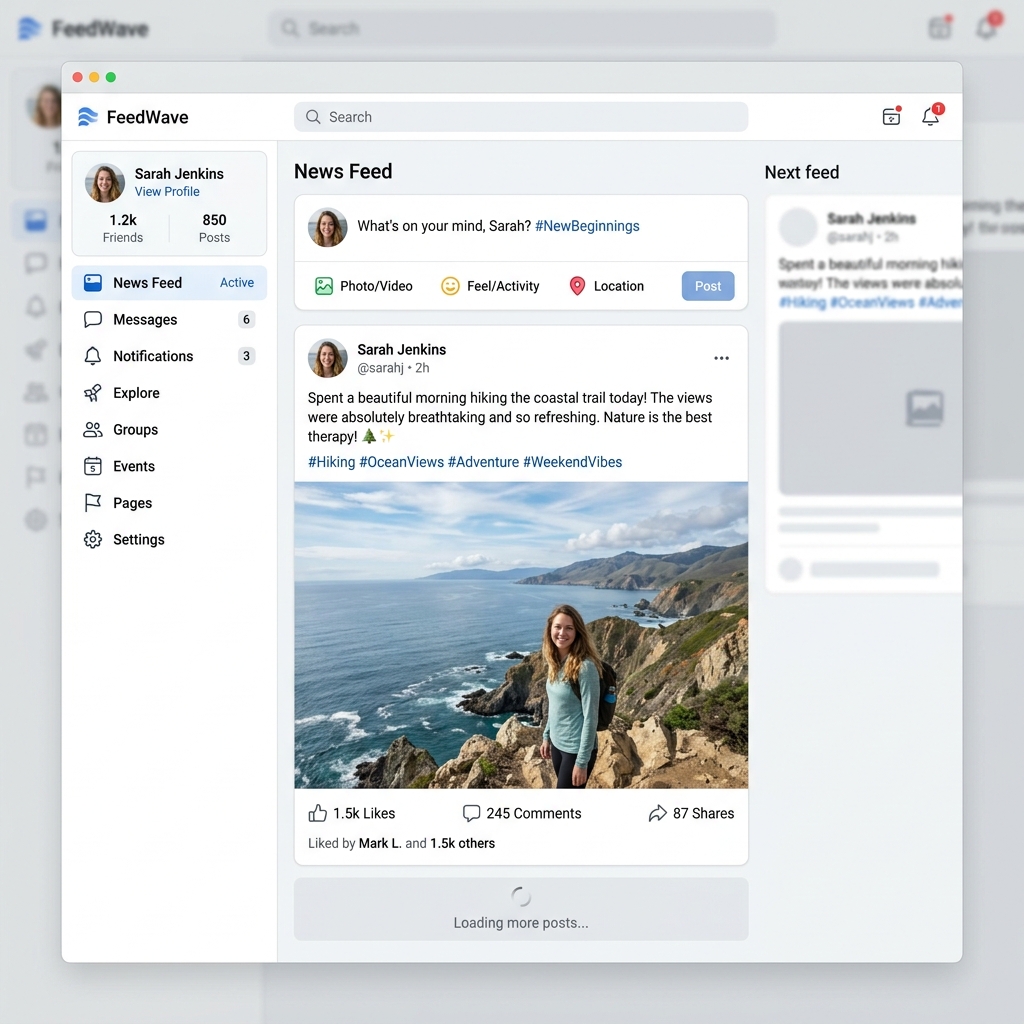Screen dimensions: 1024x1024
Task: Click the #Adventure hashtag
Action: click(483, 462)
